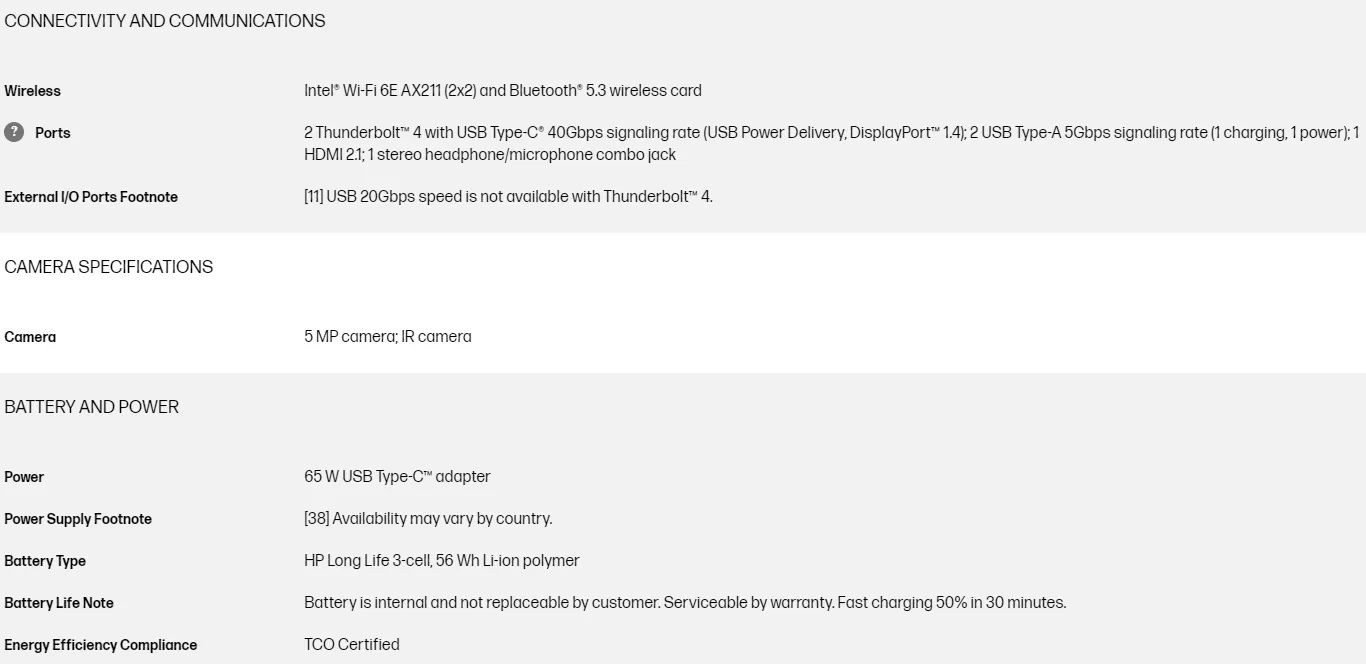Click the Ports spec label
This screenshot has width=1366, height=664.
coord(53,133)
